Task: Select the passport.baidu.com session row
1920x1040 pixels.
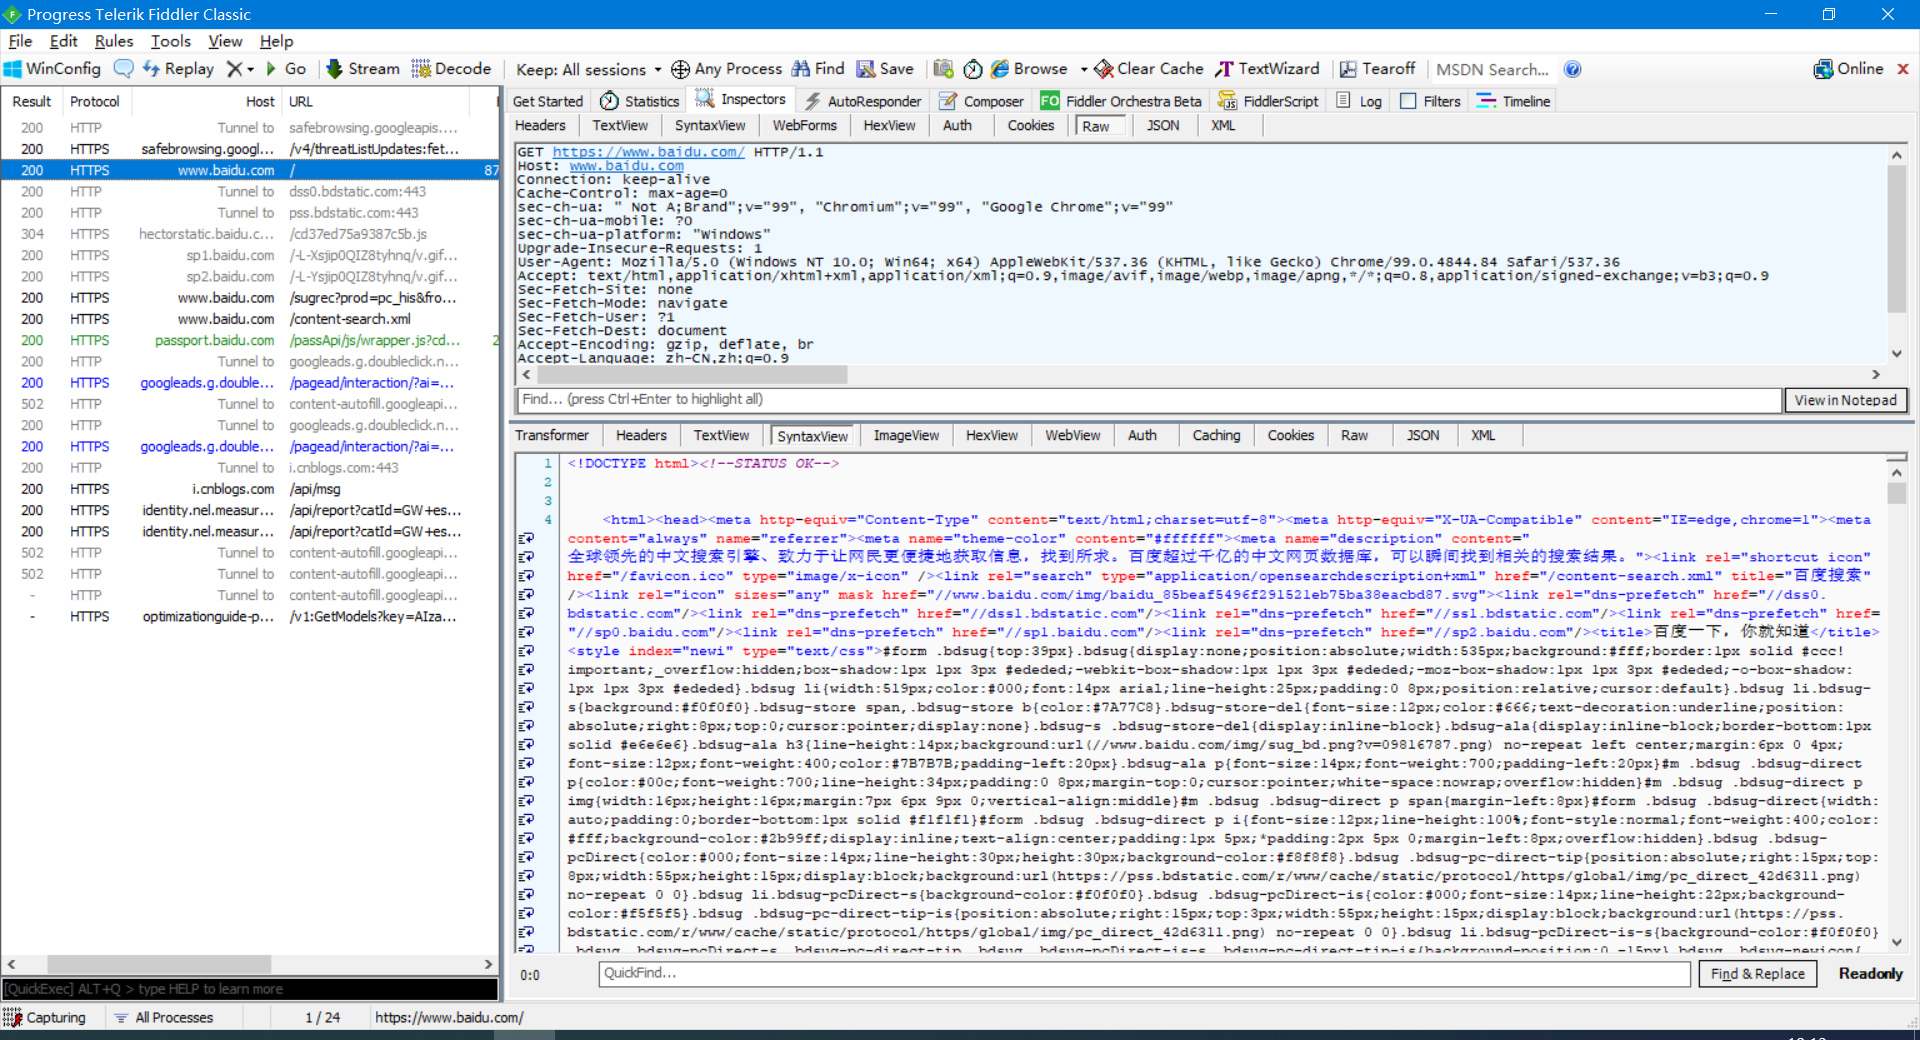Action: tap(250, 340)
